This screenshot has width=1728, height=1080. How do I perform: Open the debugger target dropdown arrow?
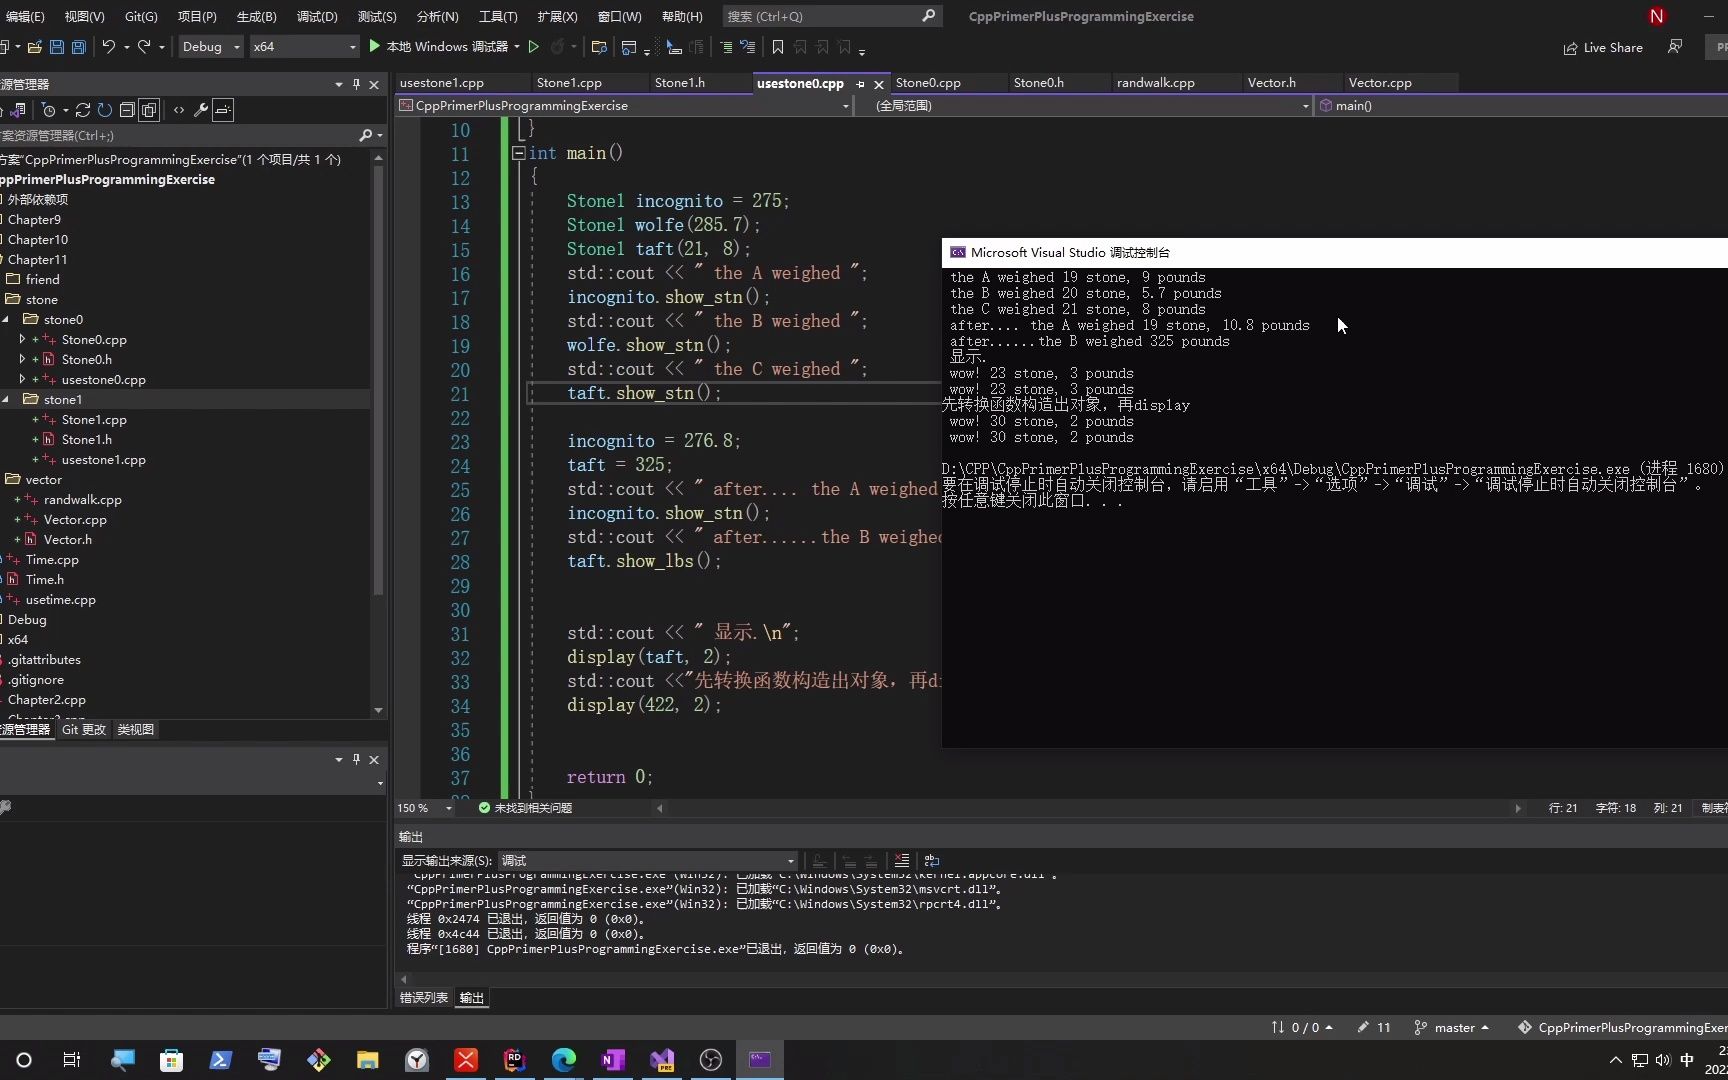[517, 47]
